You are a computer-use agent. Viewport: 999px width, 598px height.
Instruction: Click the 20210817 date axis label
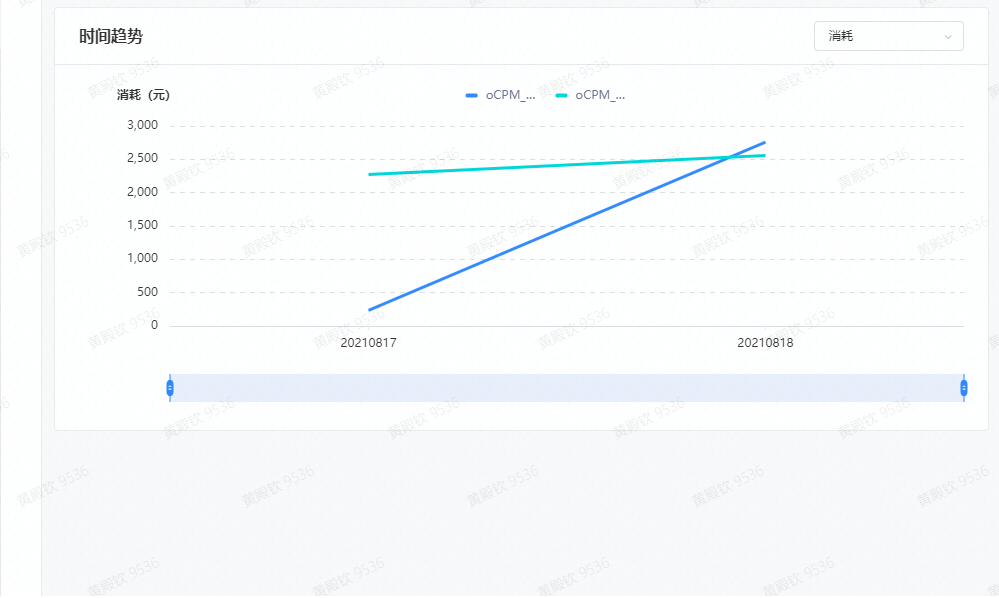tap(368, 343)
